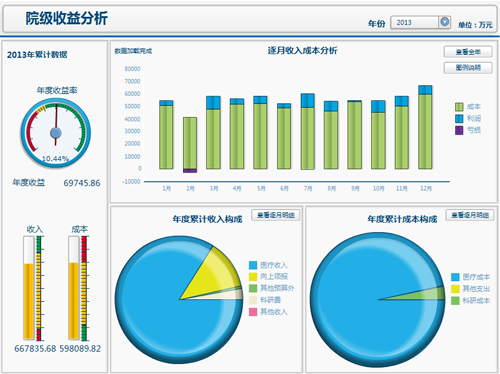The image size is (500, 374).
Task: Select the yellow 向上领报 legend entry
Action: 268,276
